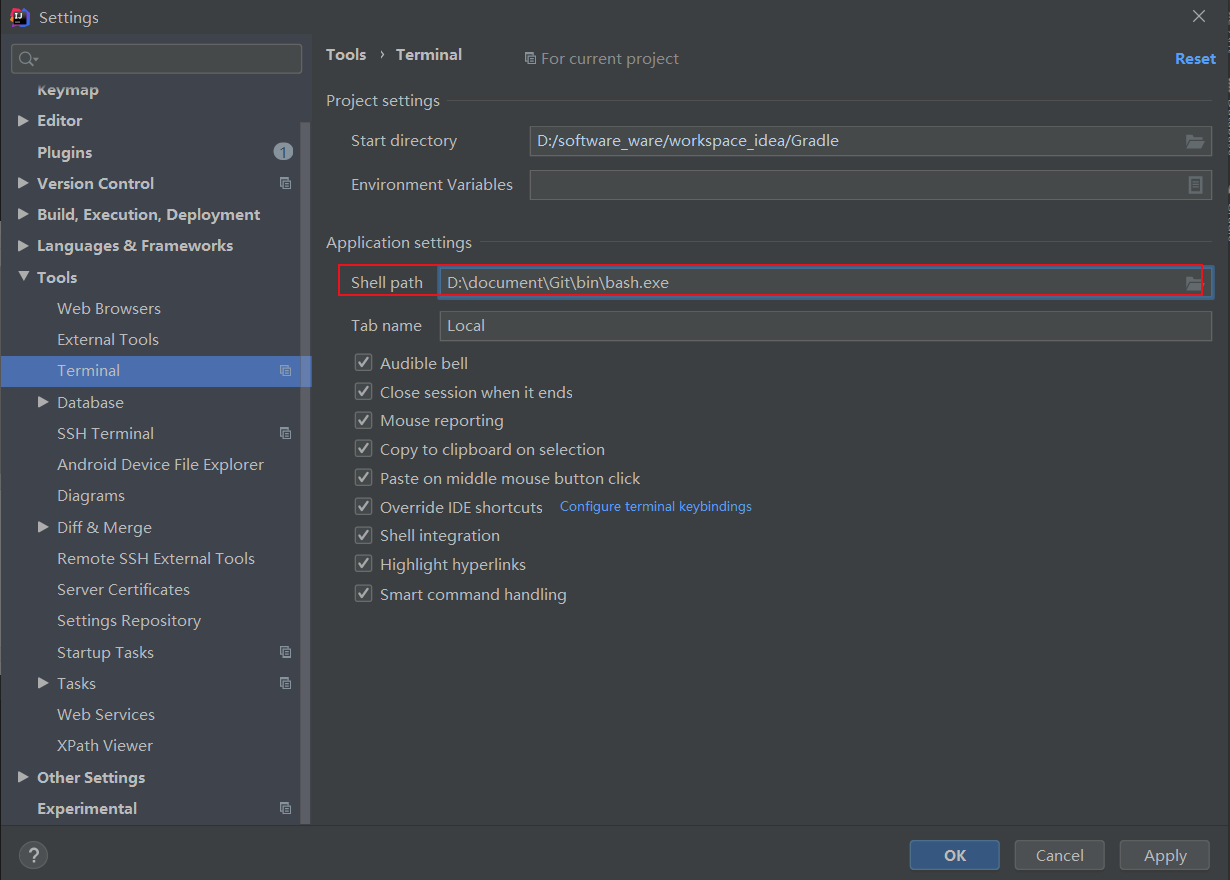Open the Server Certificates settings page
This screenshot has height=880, width=1230.
point(123,590)
